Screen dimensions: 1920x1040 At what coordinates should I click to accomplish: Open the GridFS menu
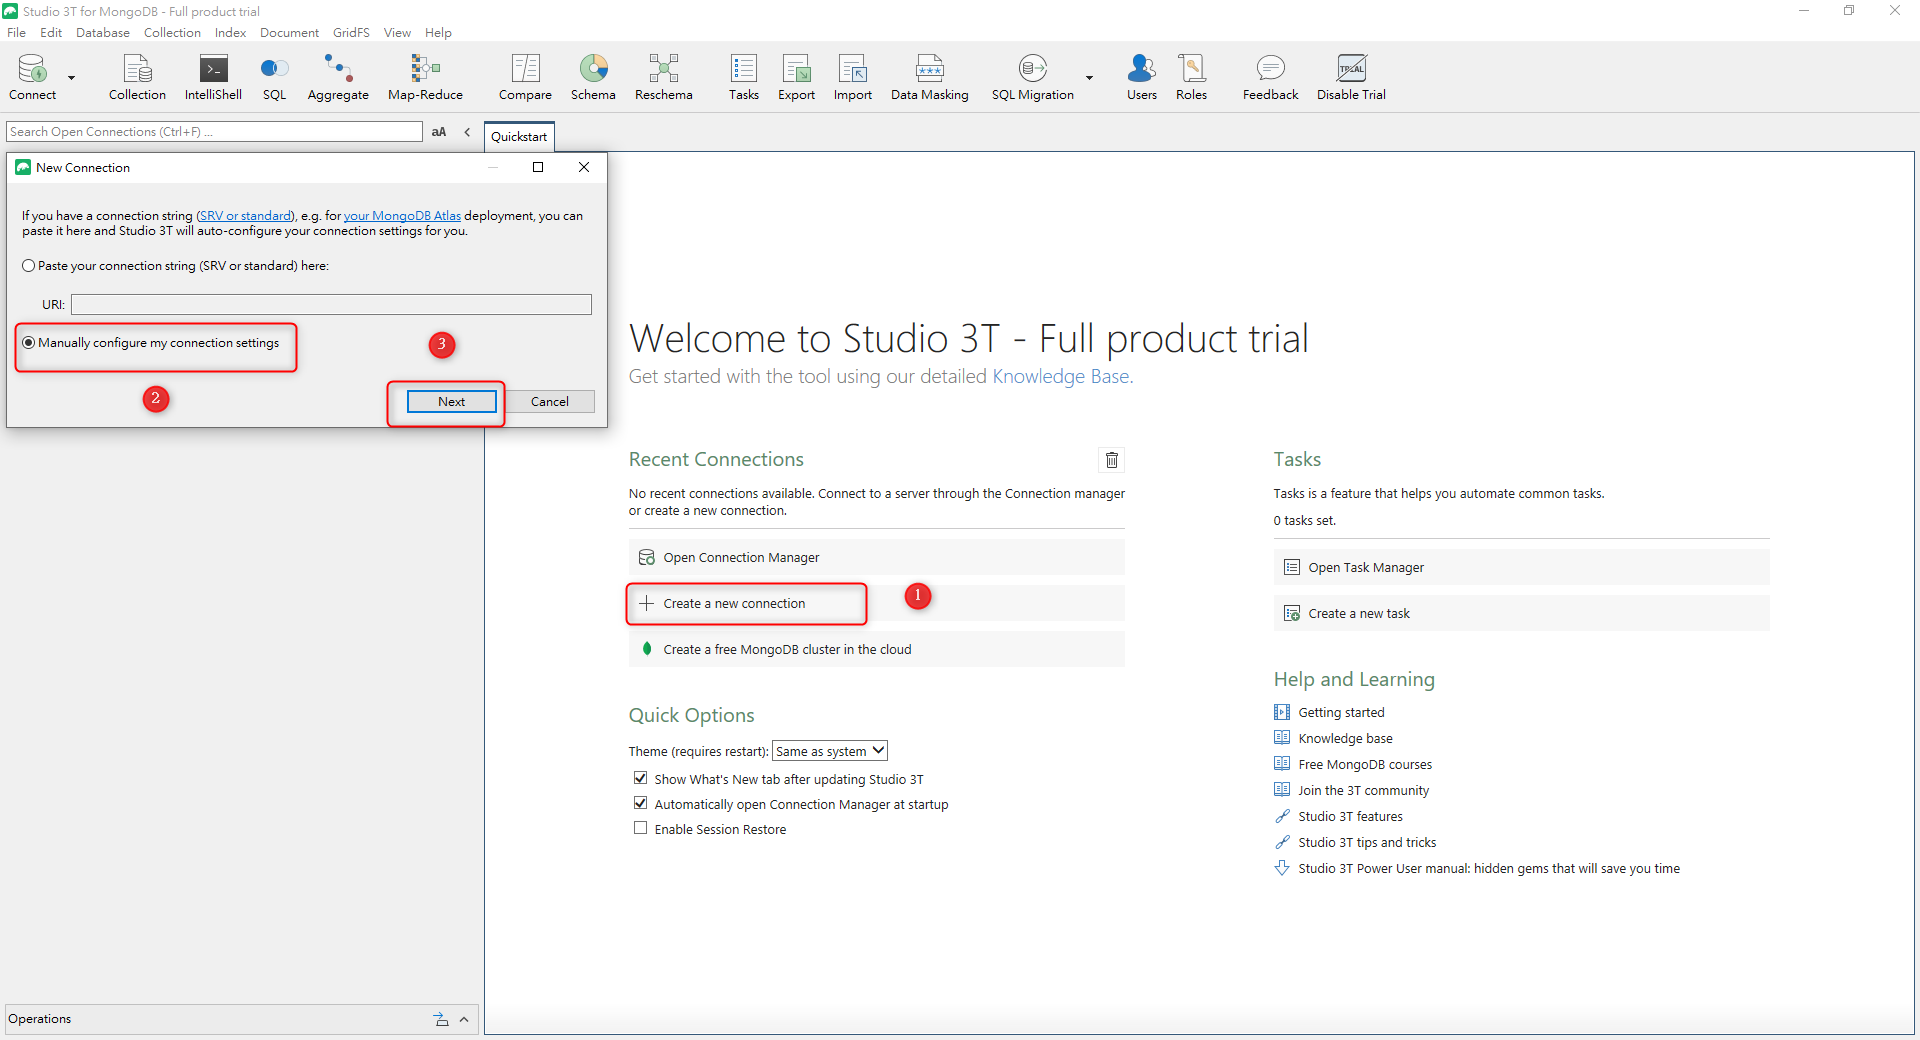pos(351,32)
